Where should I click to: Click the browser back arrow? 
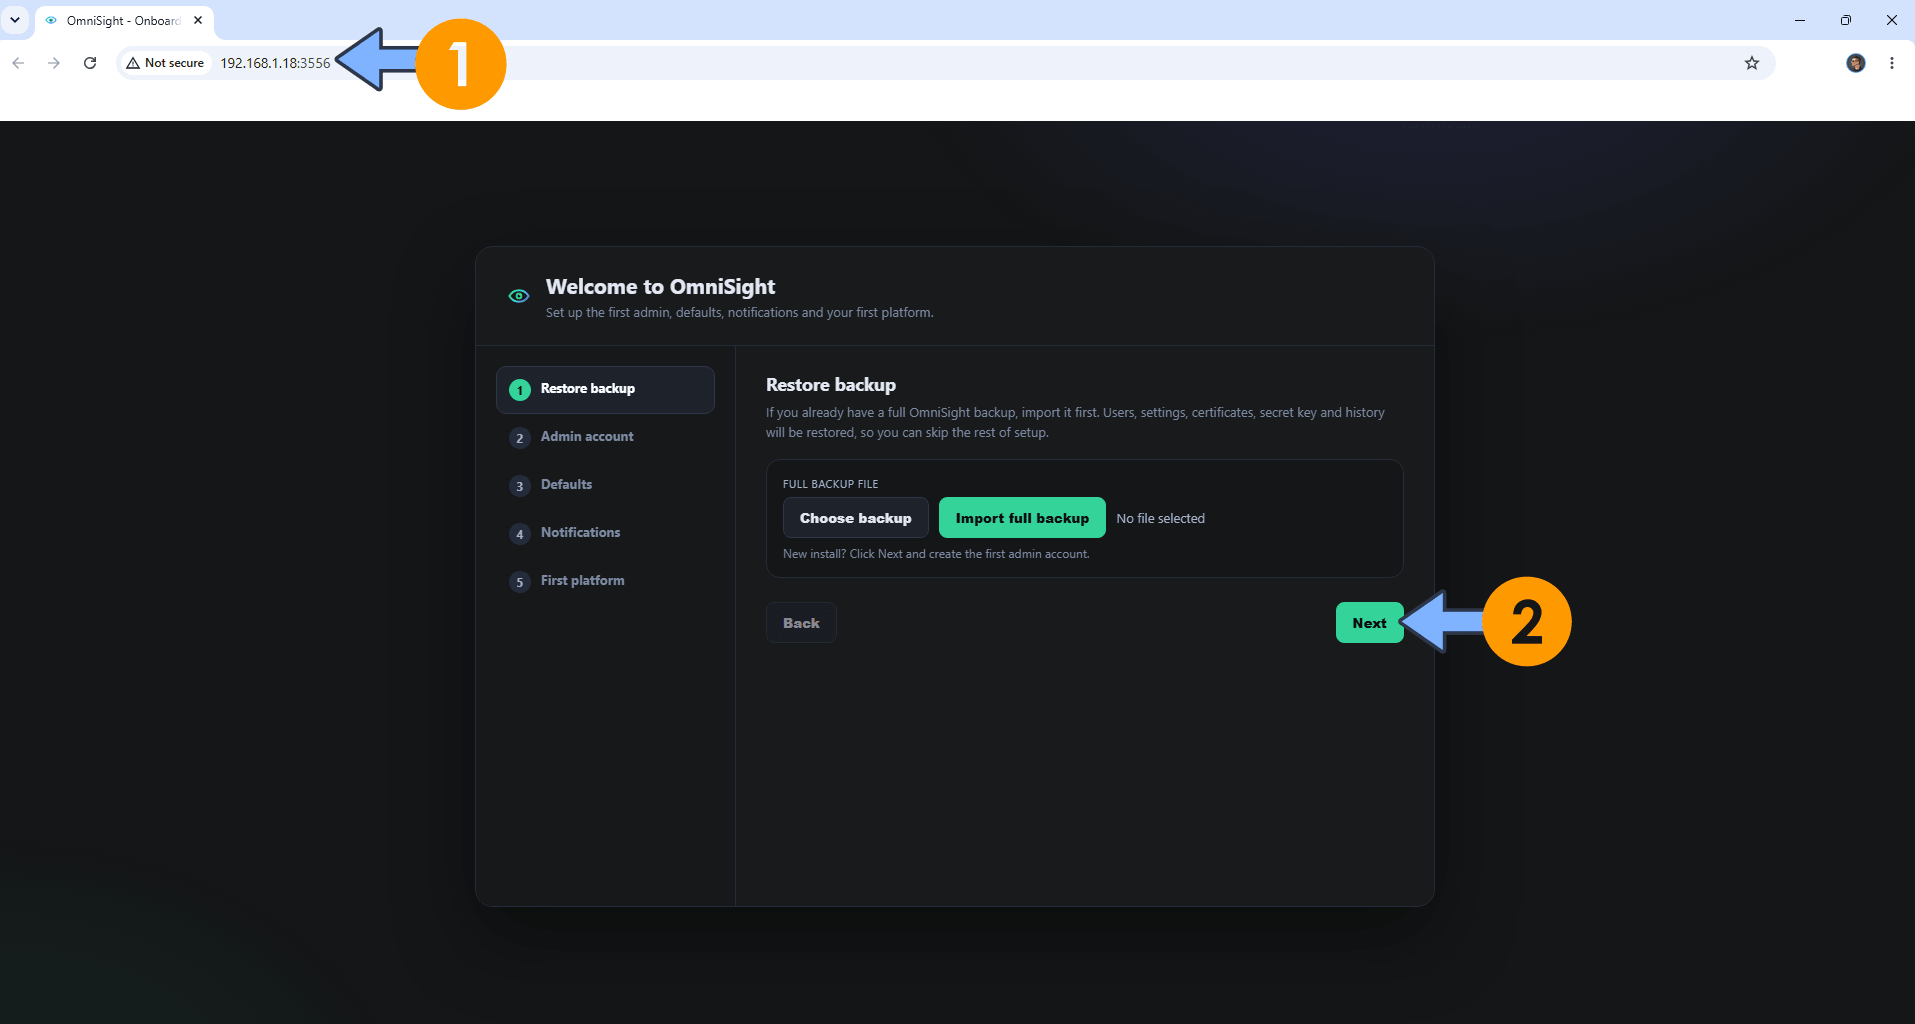[x=18, y=63]
